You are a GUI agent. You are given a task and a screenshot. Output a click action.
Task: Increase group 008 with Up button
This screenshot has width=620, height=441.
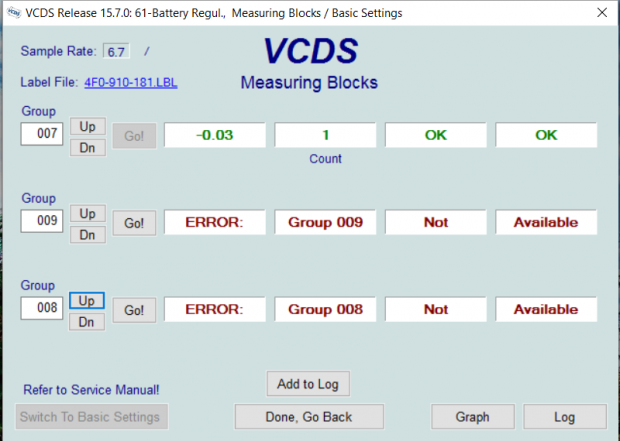[x=87, y=301]
